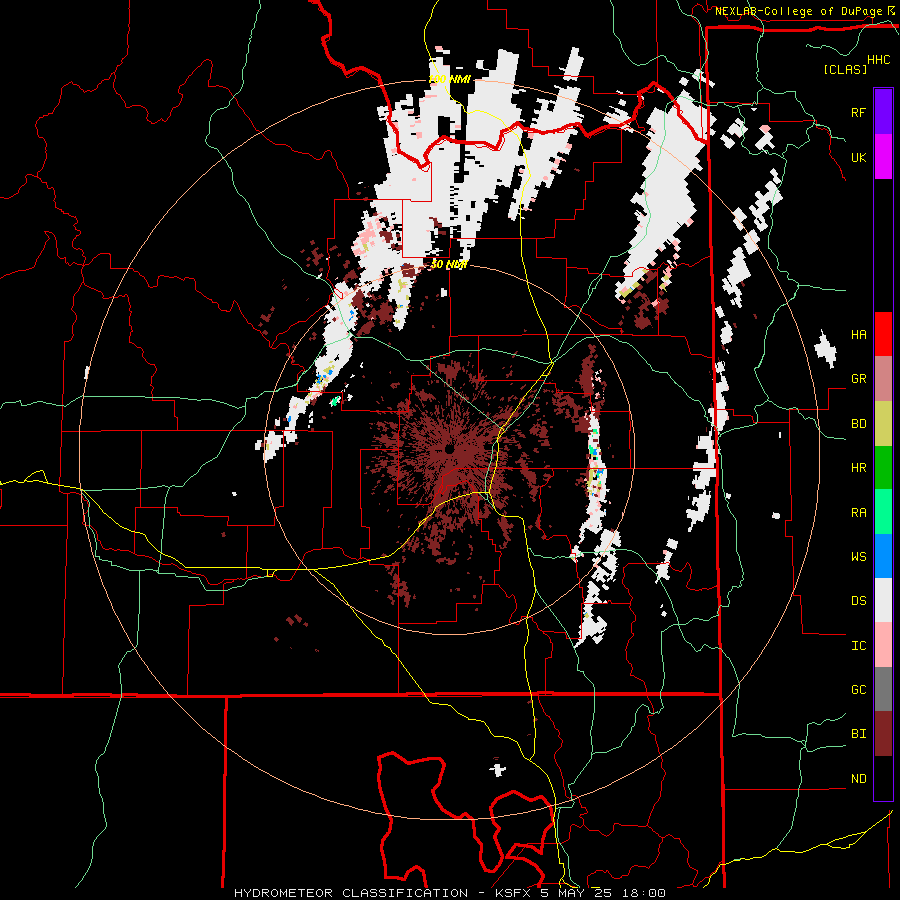The width and height of the screenshot is (900, 900).
Task: Click the HA legend label
Action: 858,334
